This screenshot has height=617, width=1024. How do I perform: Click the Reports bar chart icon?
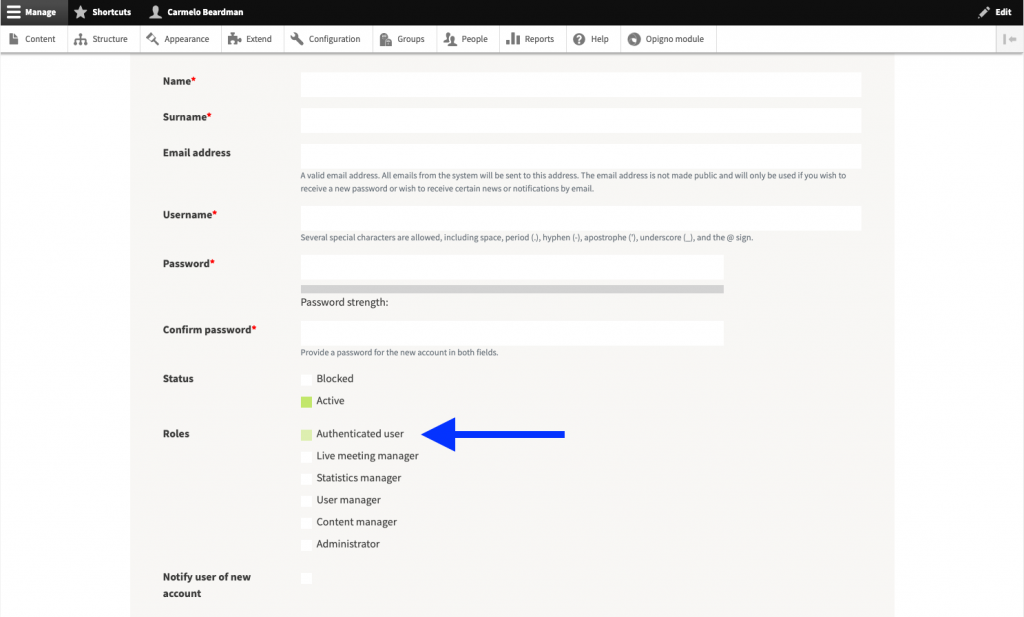pyautogui.click(x=513, y=39)
